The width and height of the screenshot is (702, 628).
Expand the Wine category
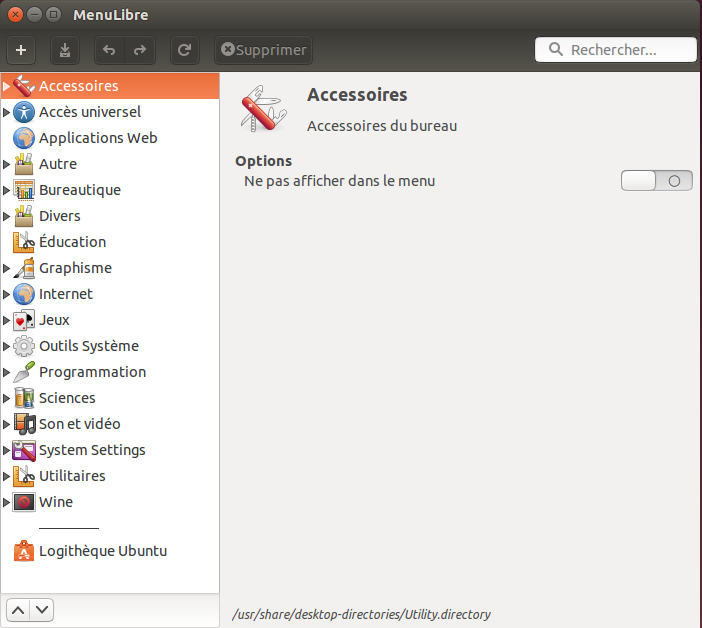(x=6, y=501)
